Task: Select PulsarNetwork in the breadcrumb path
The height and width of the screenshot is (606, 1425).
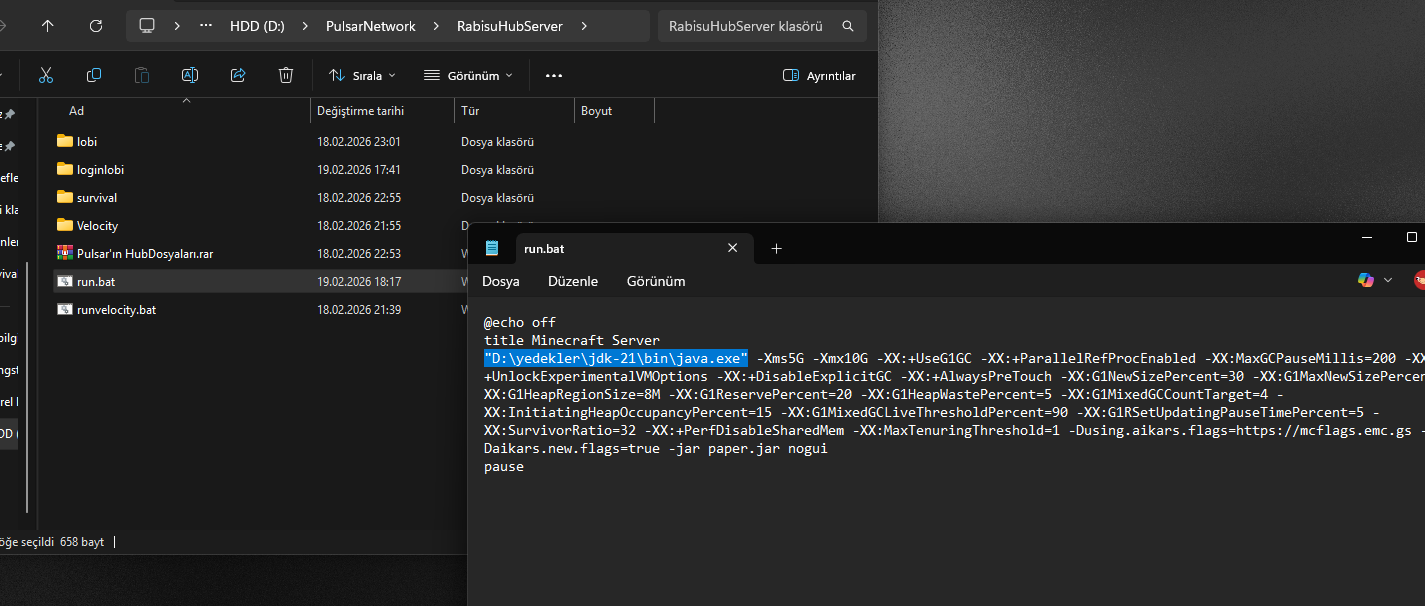Action: coord(371,26)
